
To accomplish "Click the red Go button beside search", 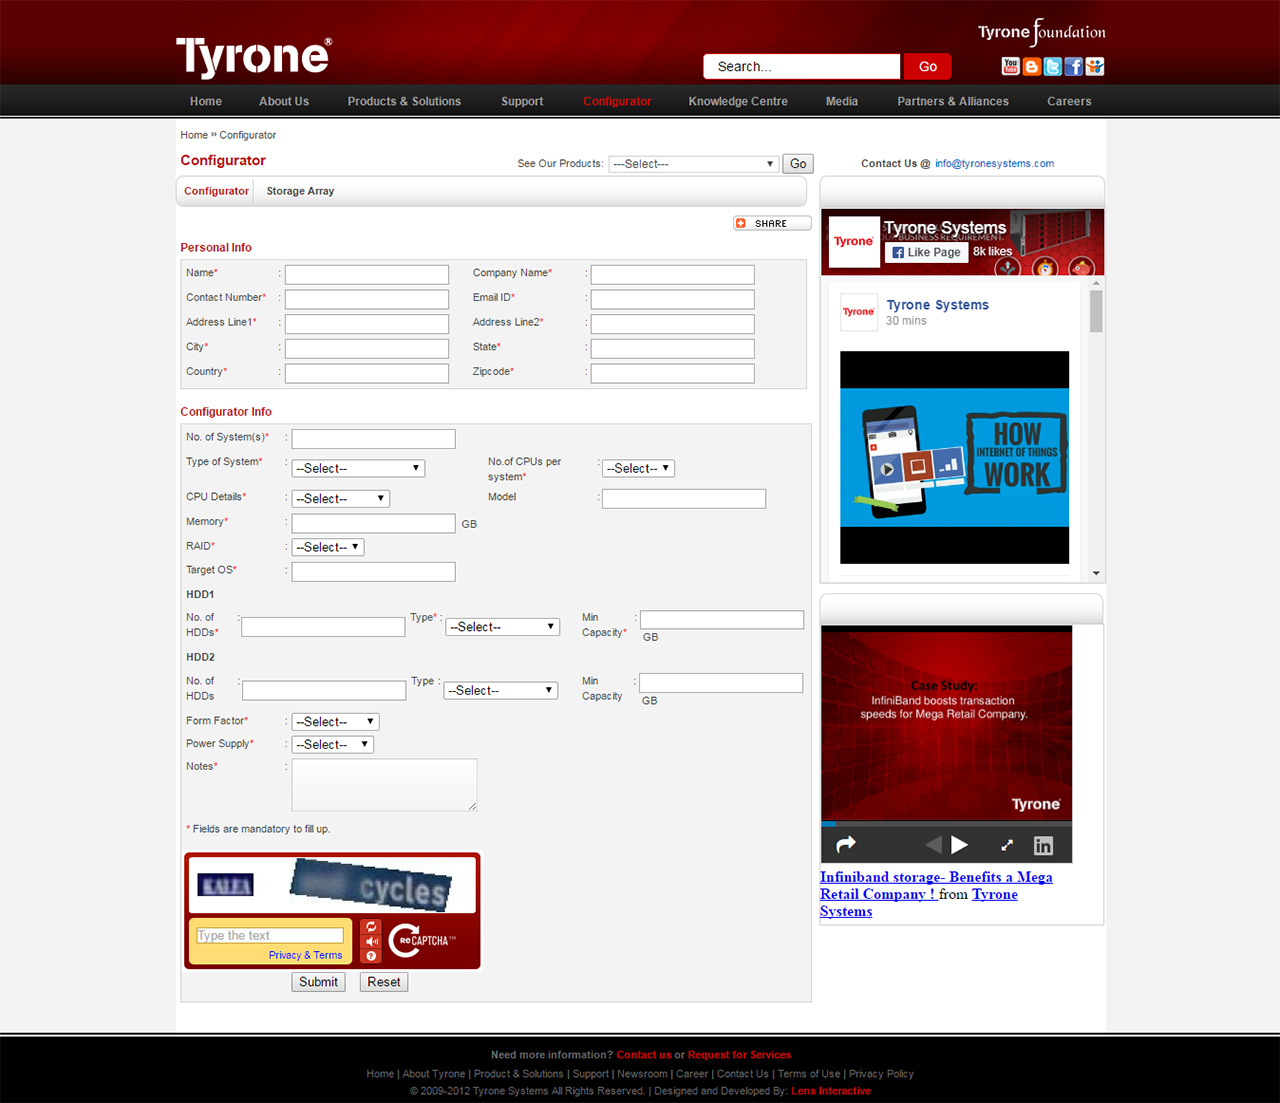I will [x=928, y=66].
